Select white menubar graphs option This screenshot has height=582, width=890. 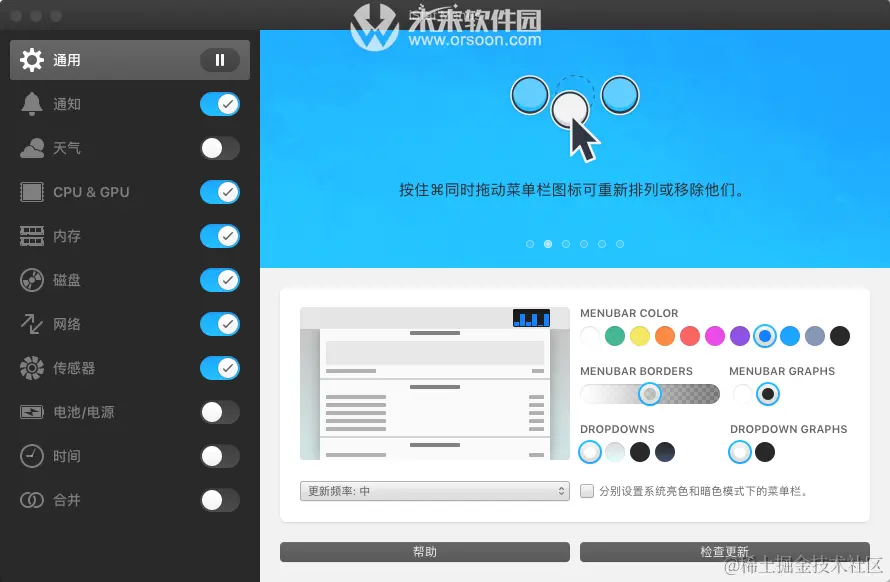click(x=742, y=394)
